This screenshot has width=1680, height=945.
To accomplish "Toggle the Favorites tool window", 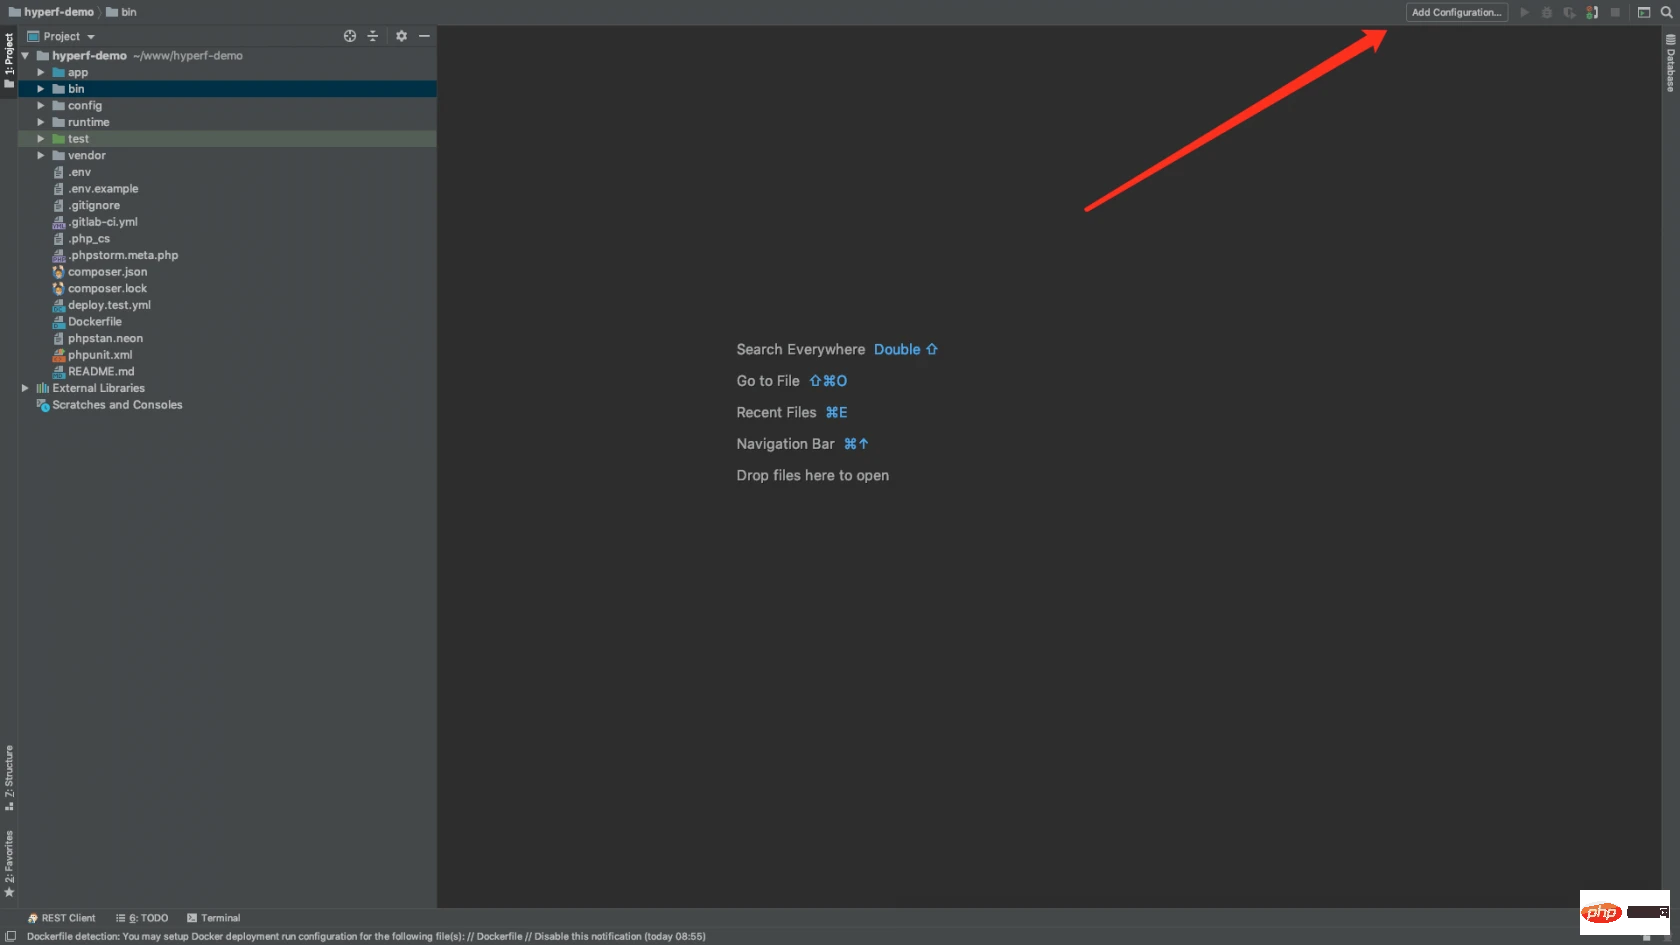I will [9, 862].
